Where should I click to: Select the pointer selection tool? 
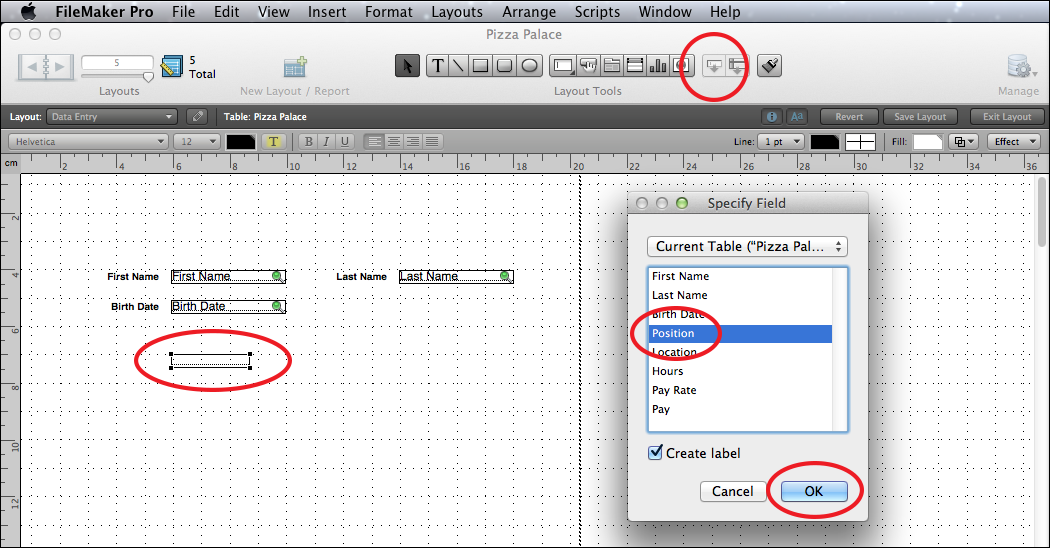[407, 66]
